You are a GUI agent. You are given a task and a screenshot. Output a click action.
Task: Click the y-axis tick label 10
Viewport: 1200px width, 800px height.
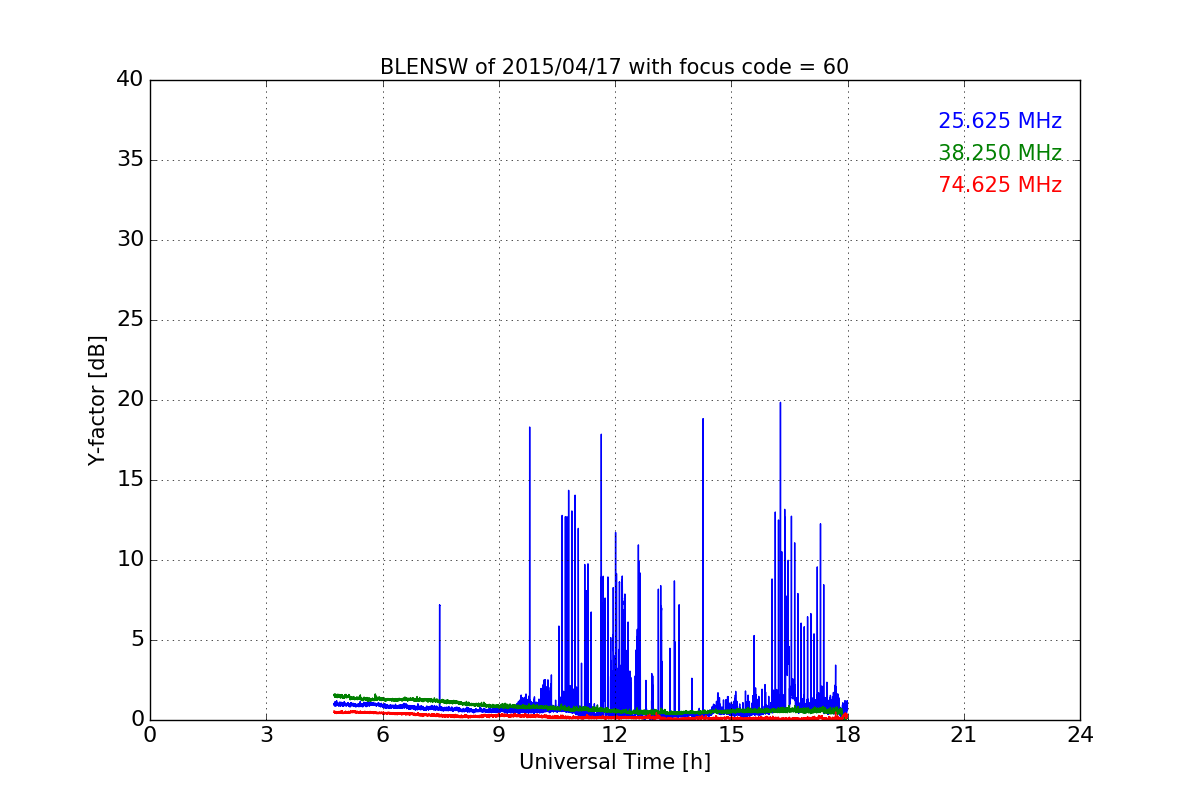tap(130, 560)
